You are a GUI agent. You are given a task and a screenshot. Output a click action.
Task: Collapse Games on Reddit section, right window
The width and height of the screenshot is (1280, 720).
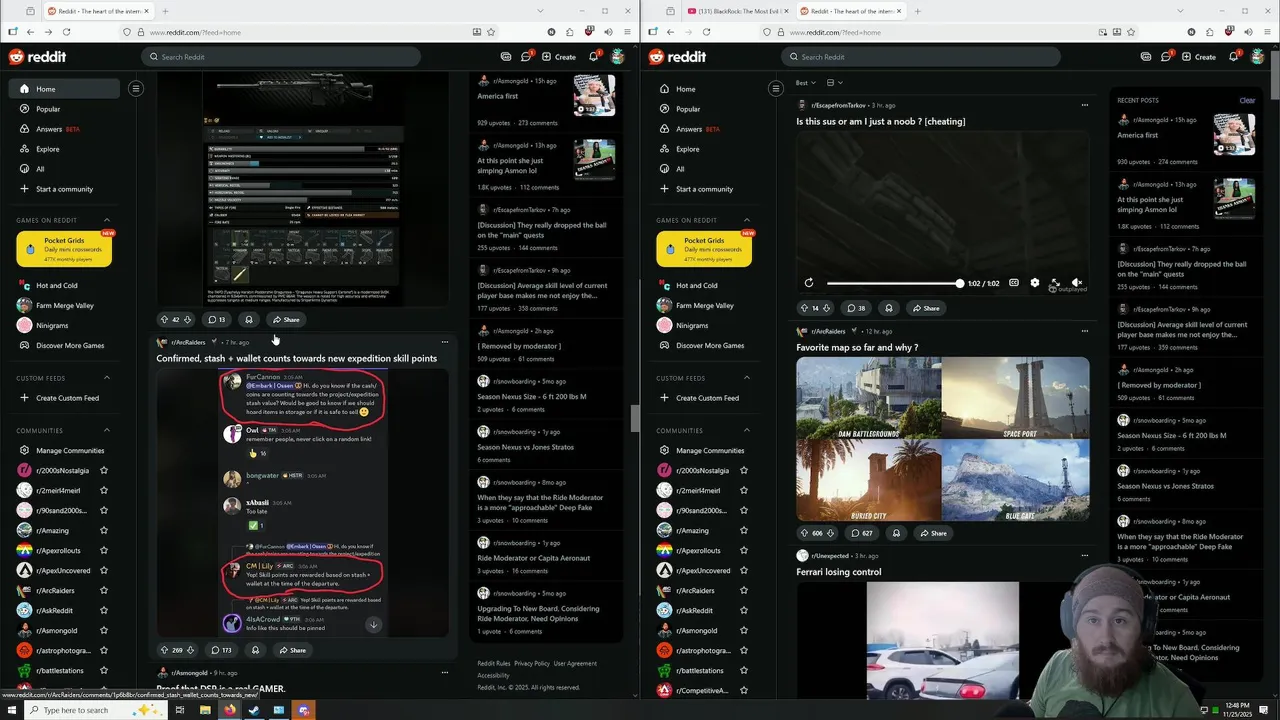[747, 220]
